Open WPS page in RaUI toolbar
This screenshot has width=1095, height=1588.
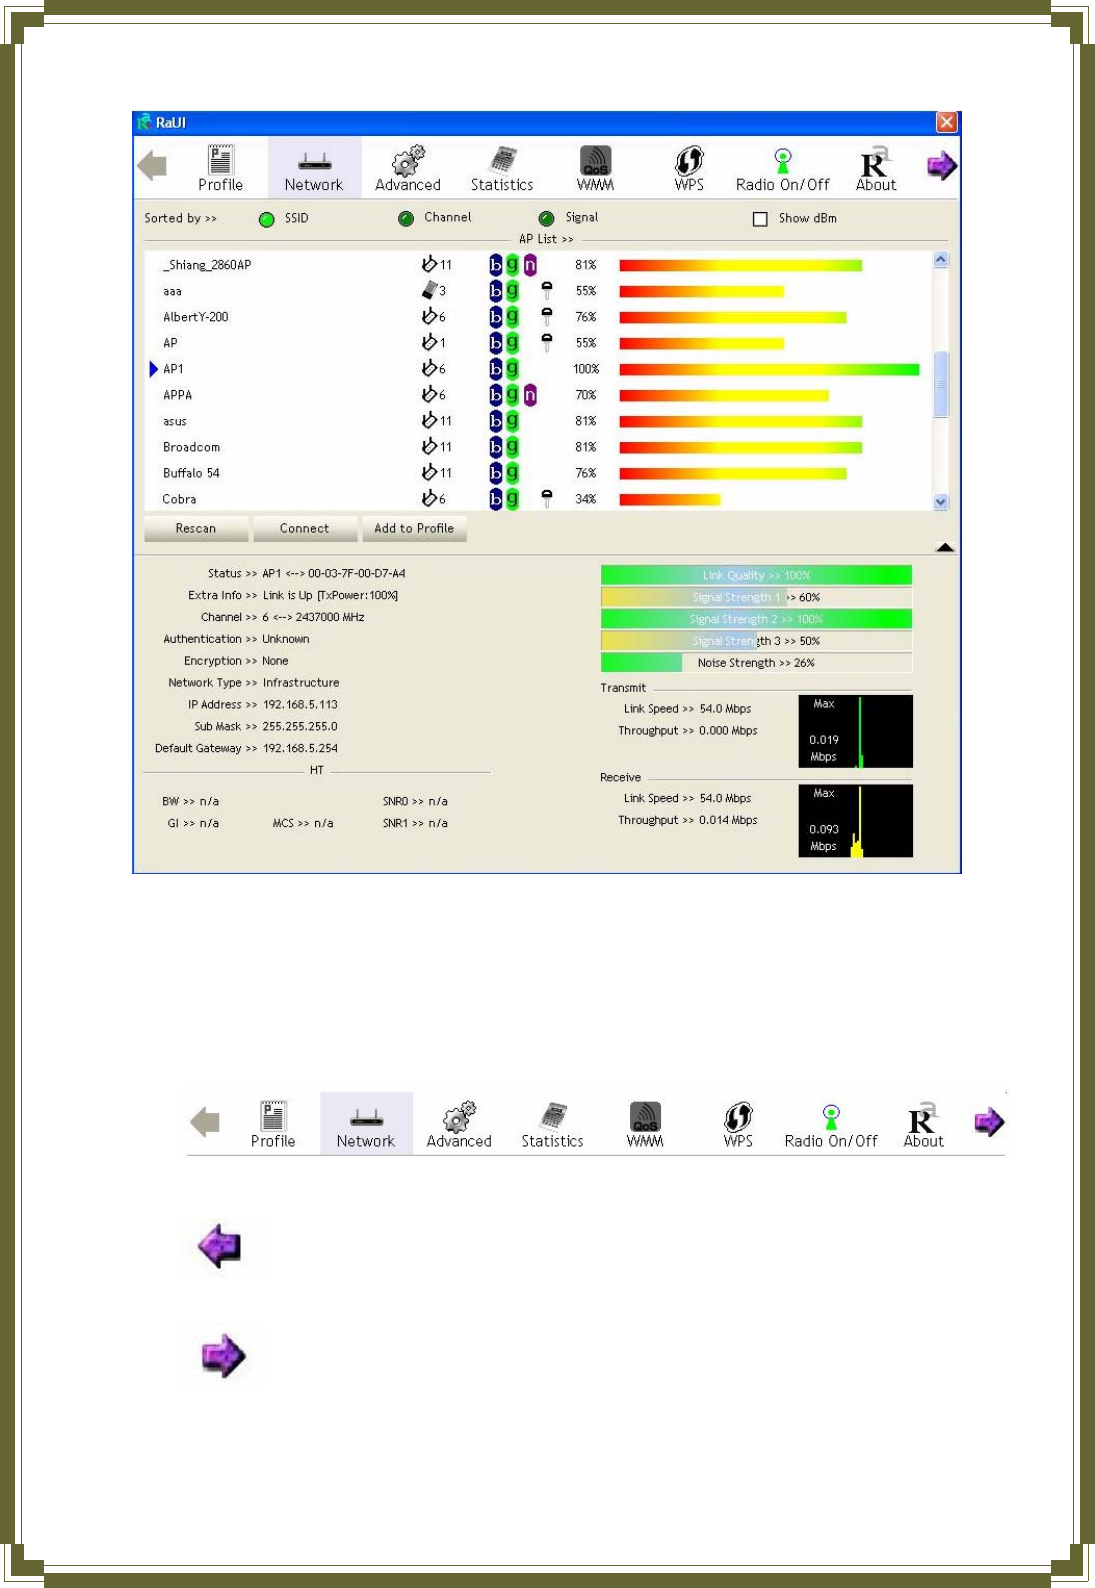[x=689, y=168]
